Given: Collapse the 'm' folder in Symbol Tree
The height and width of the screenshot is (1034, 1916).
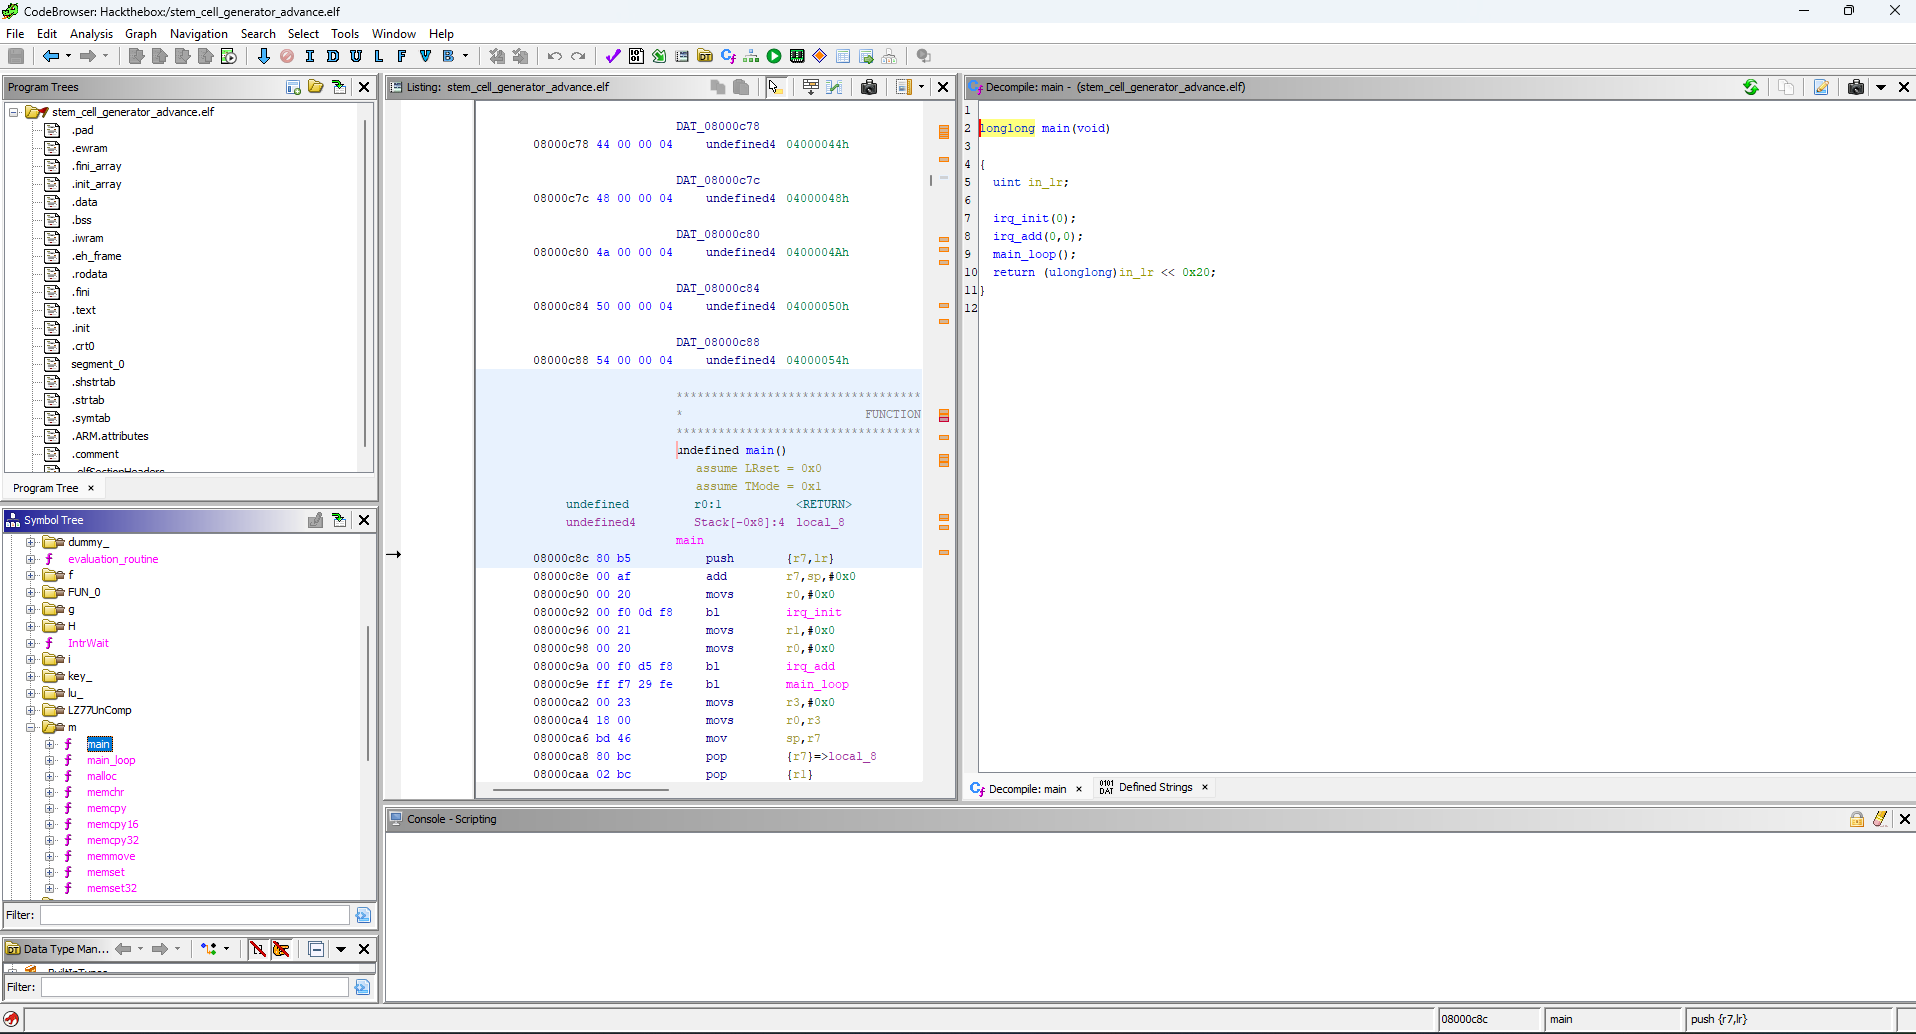Looking at the screenshot, I should (31, 727).
